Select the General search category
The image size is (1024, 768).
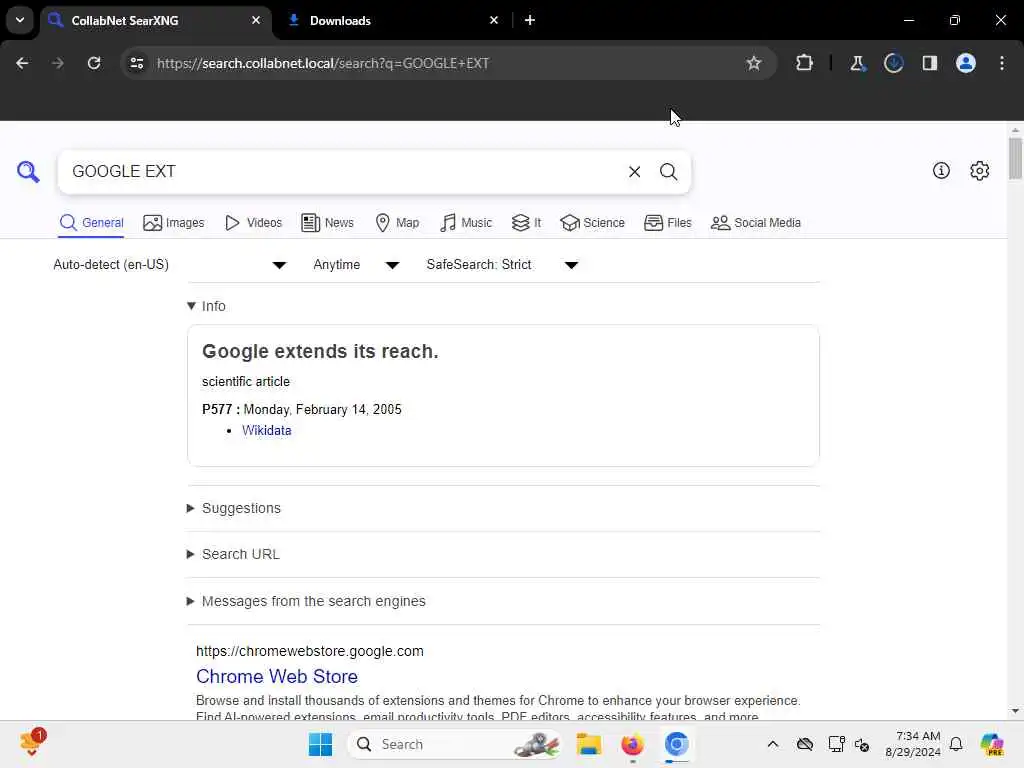pos(91,223)
